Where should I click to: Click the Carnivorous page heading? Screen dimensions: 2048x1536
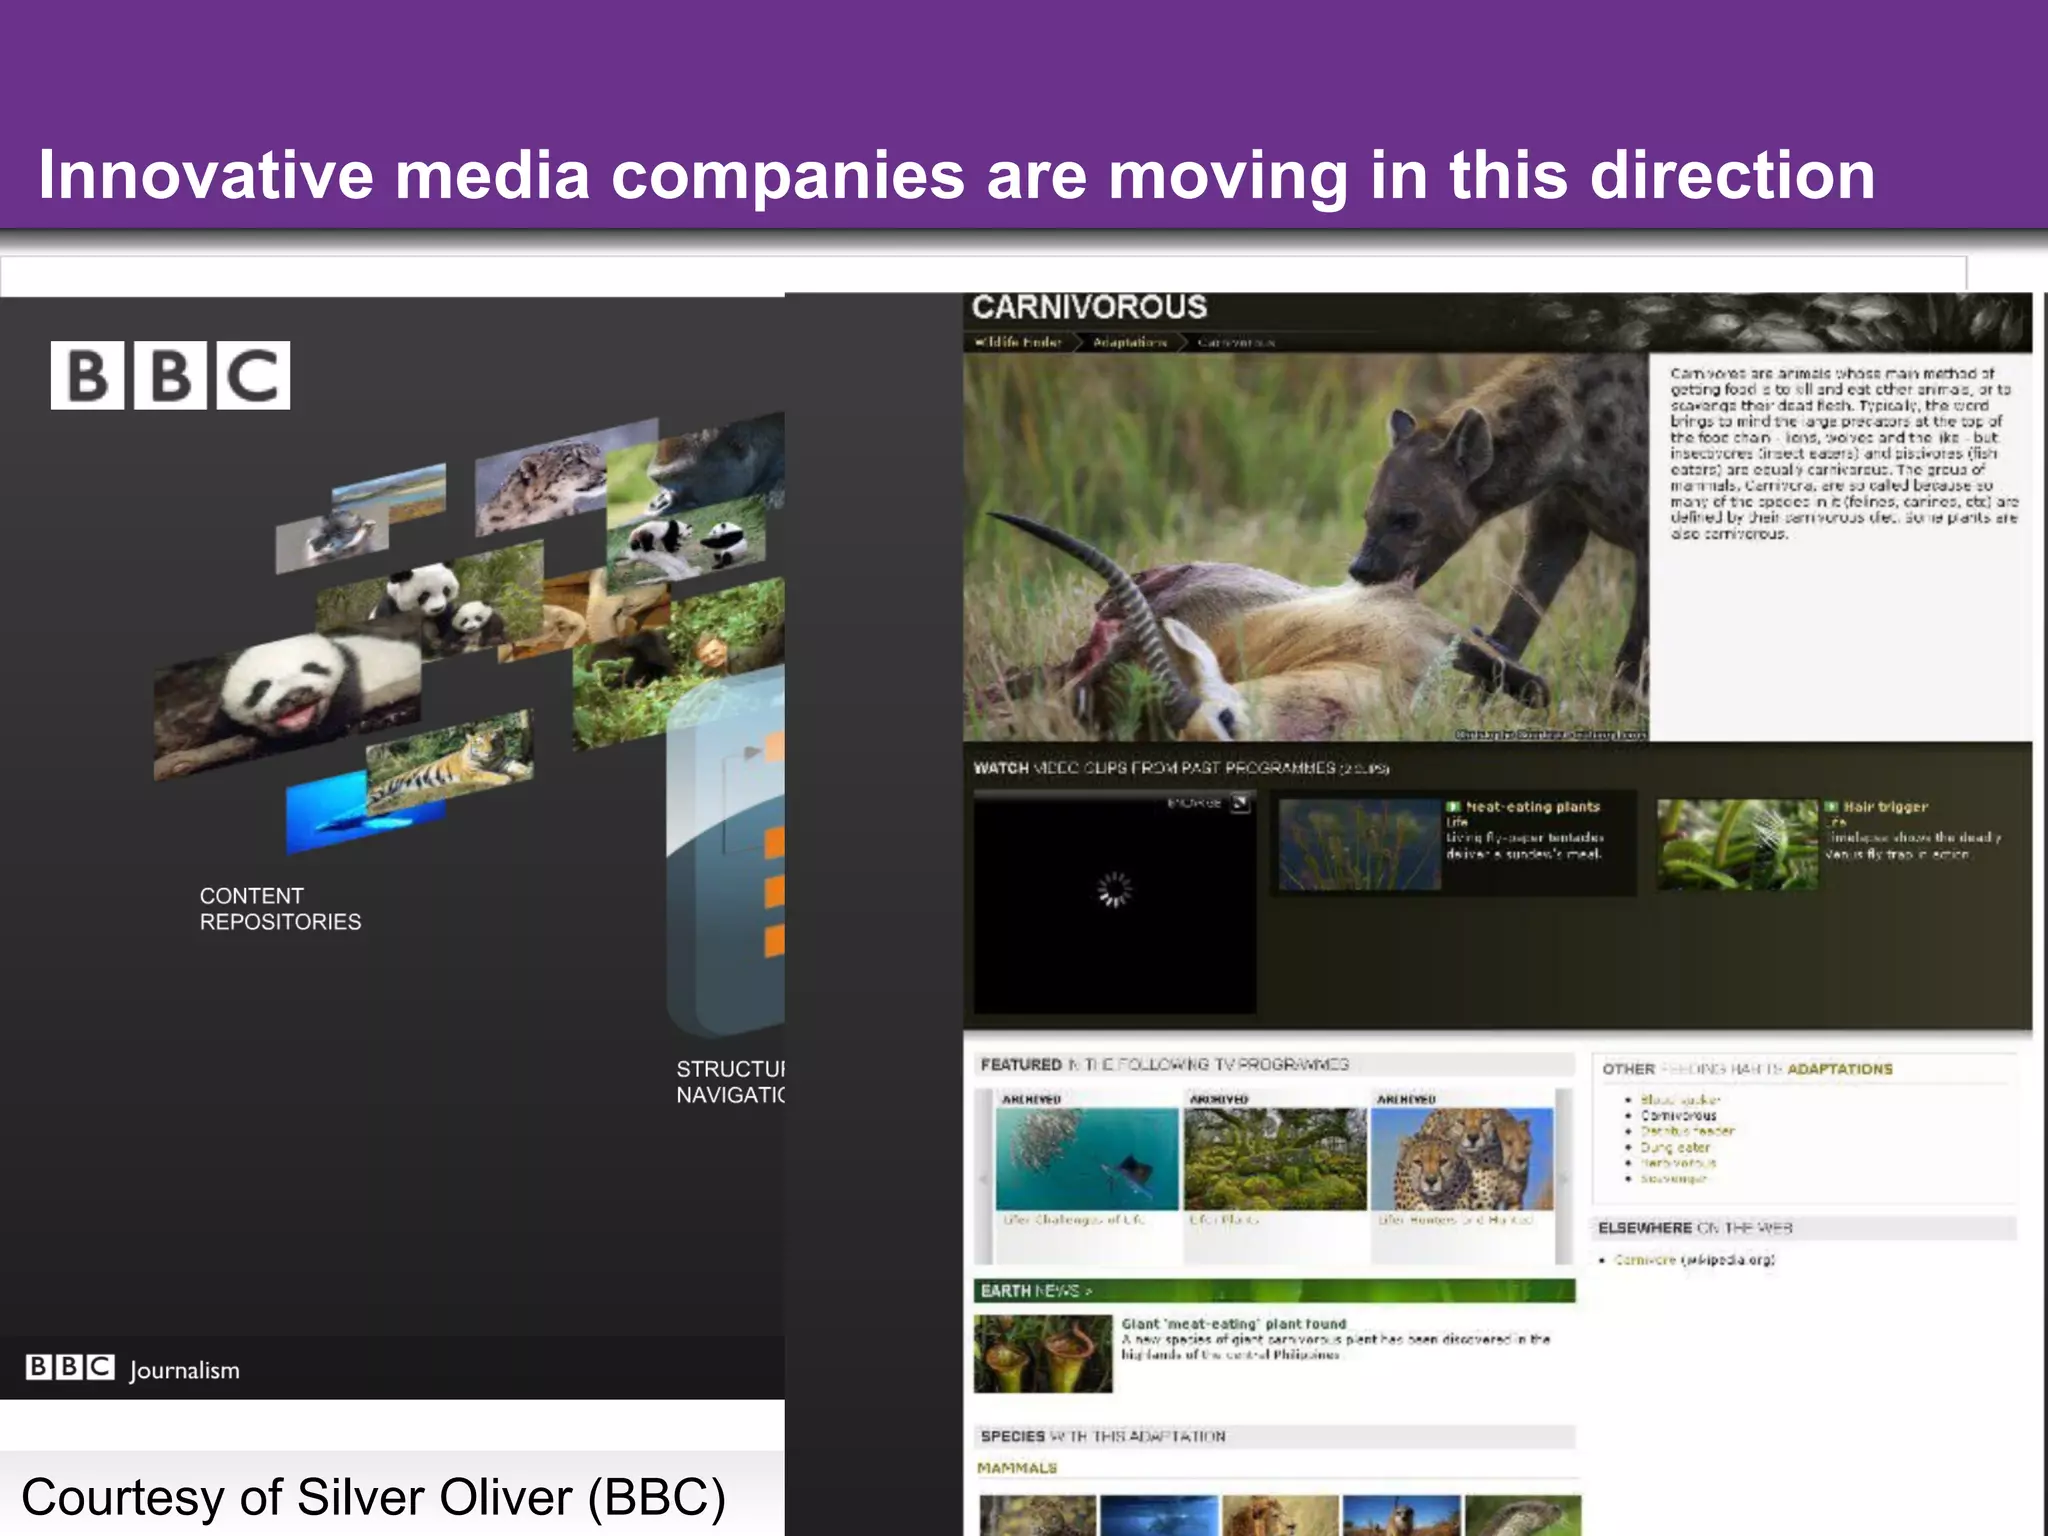[x=1089, y=307]
